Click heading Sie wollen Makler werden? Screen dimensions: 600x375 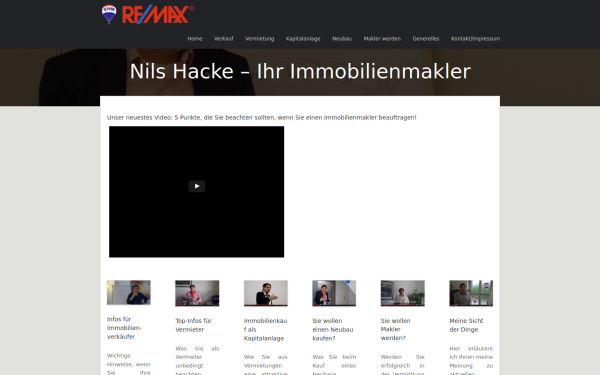tap(395, 329)
